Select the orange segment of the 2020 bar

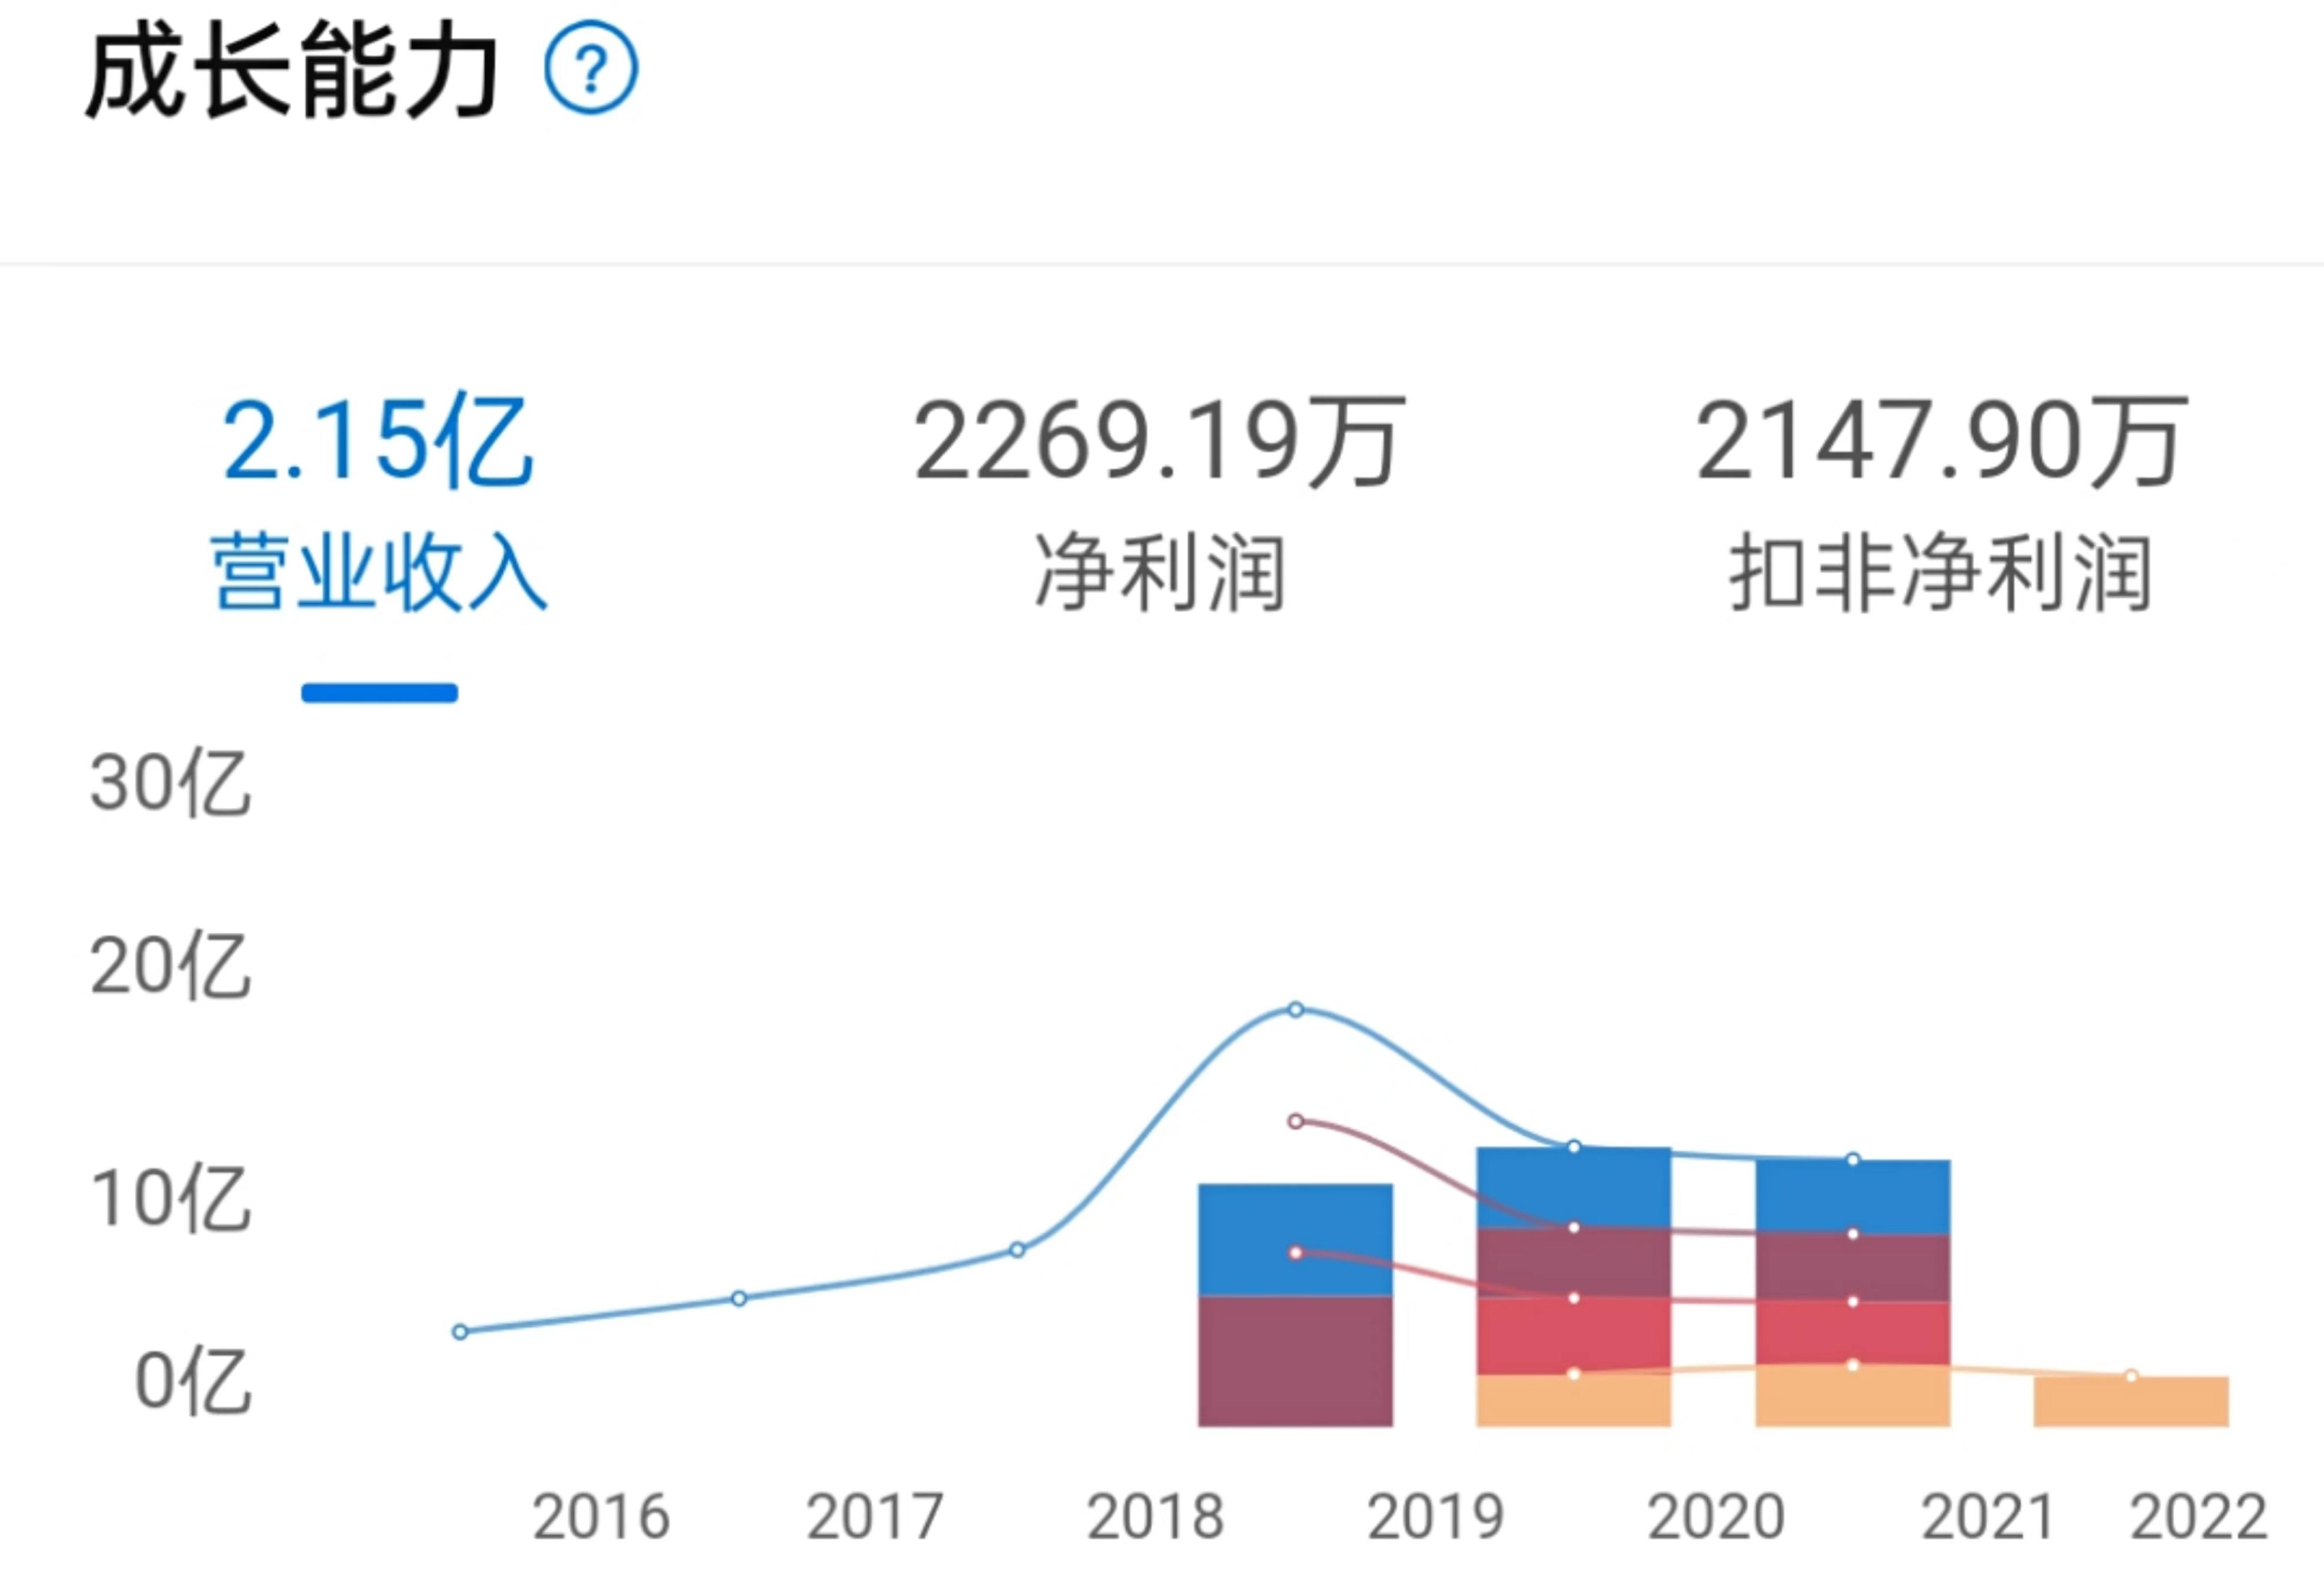coord(1574,1400)
